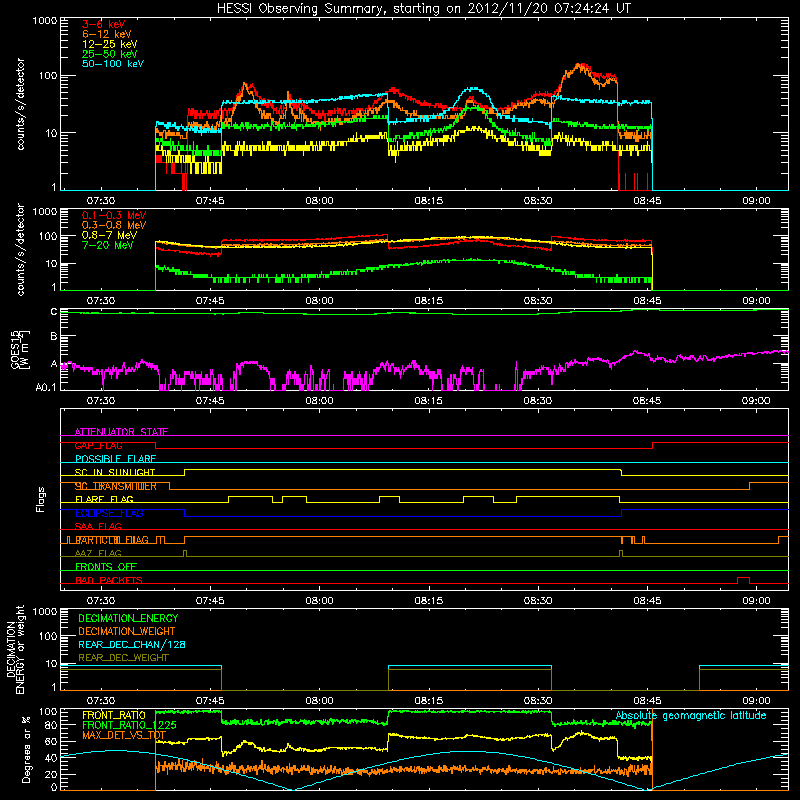This screenshot has height=800, width=800.
Task: Click counts/s/detector label of the keV panel
Action: coord(20,104)
